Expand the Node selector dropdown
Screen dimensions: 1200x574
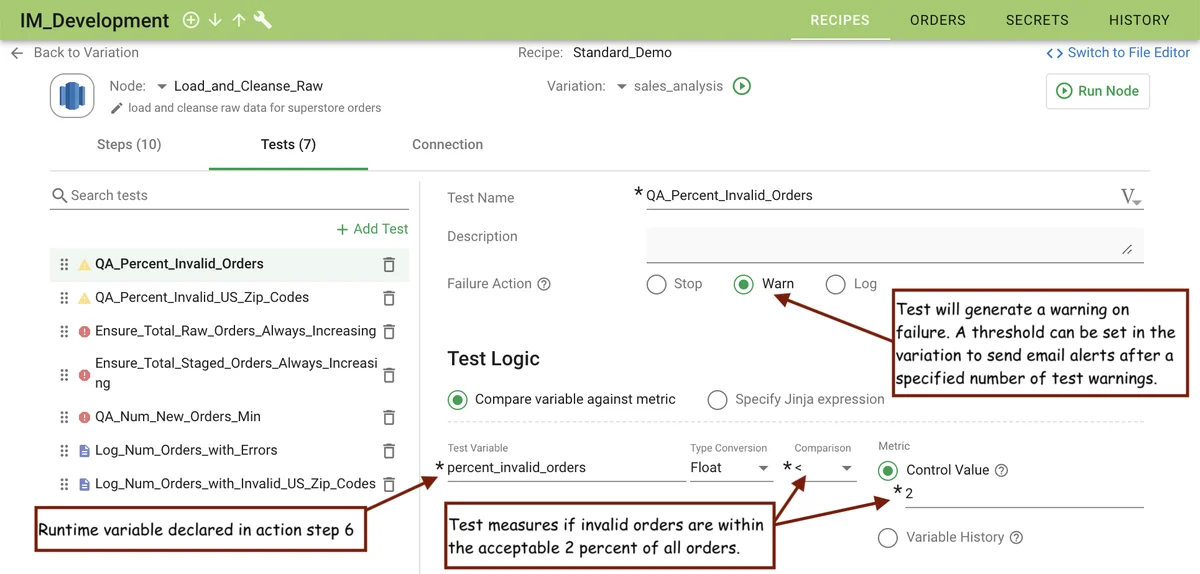[162, 87]
